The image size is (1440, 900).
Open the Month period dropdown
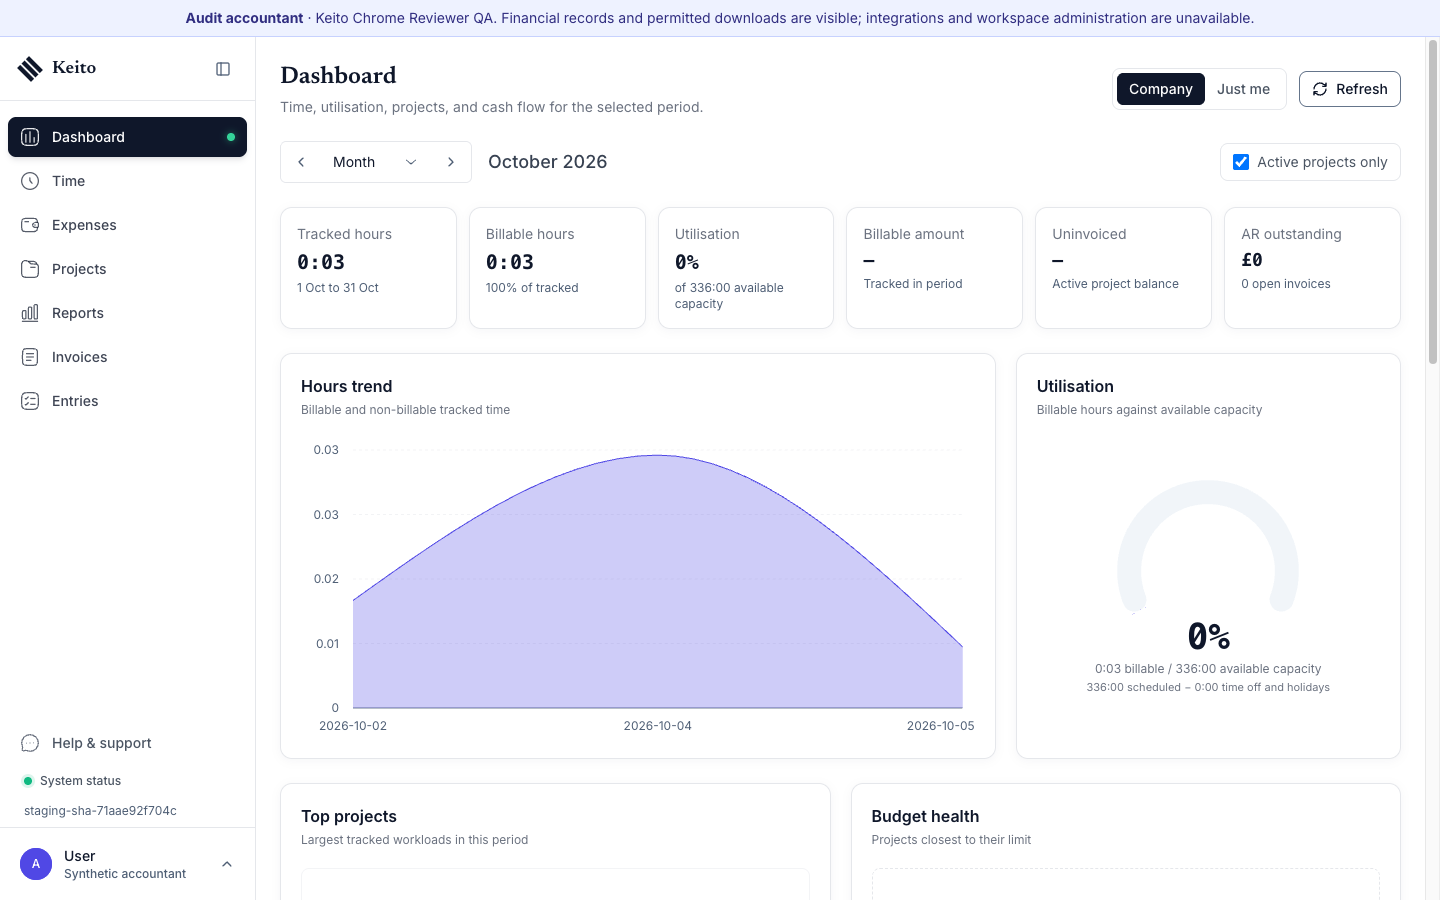tap(375, 162)
